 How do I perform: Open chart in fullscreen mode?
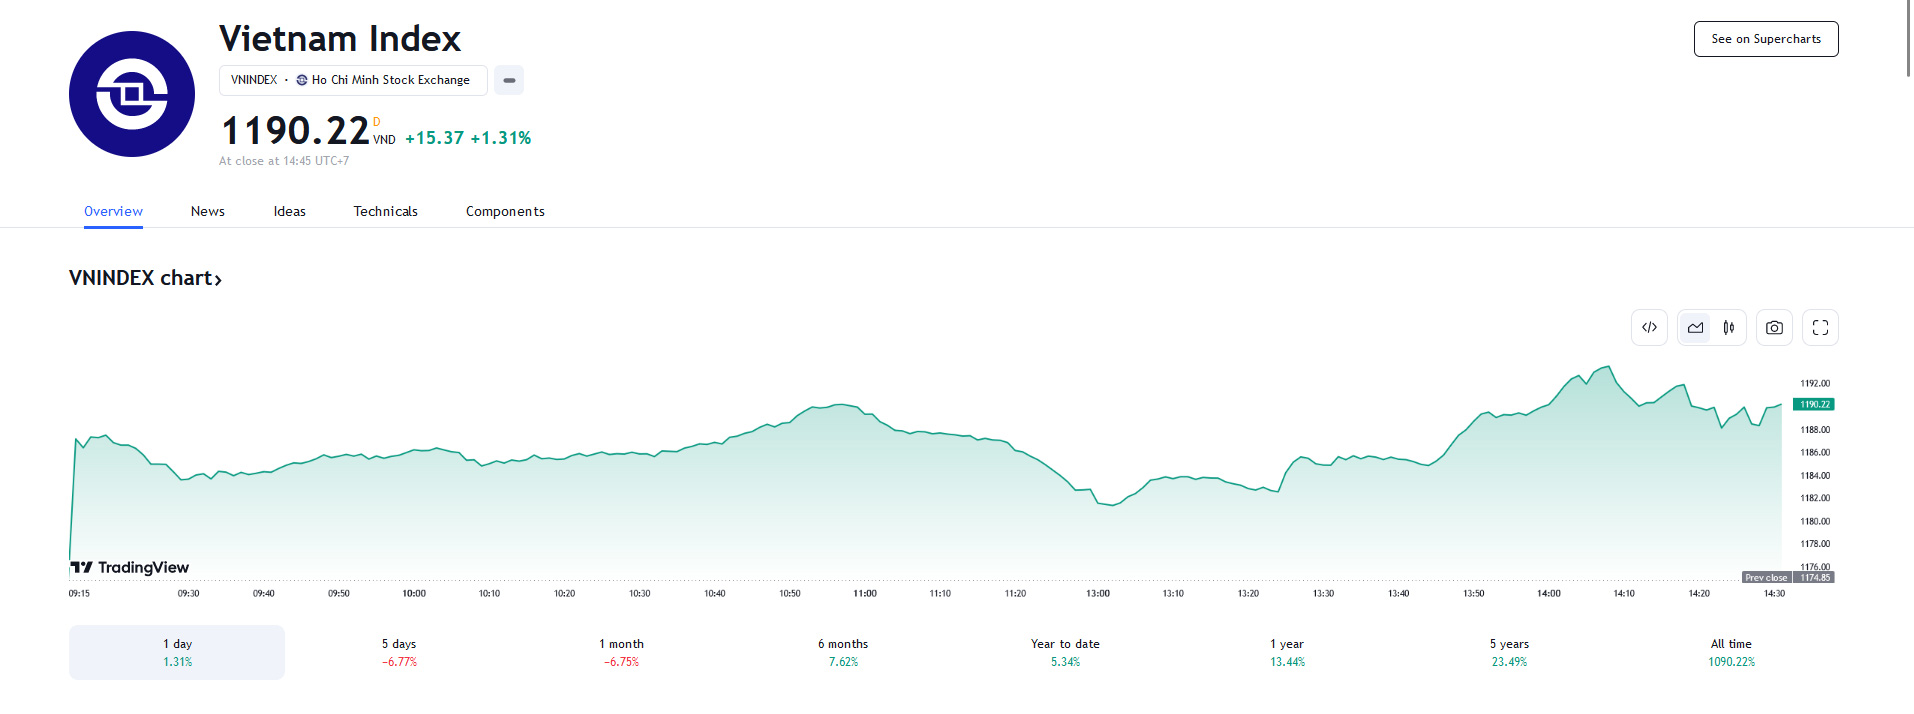pyautogui.click(x=1820, y=328)
